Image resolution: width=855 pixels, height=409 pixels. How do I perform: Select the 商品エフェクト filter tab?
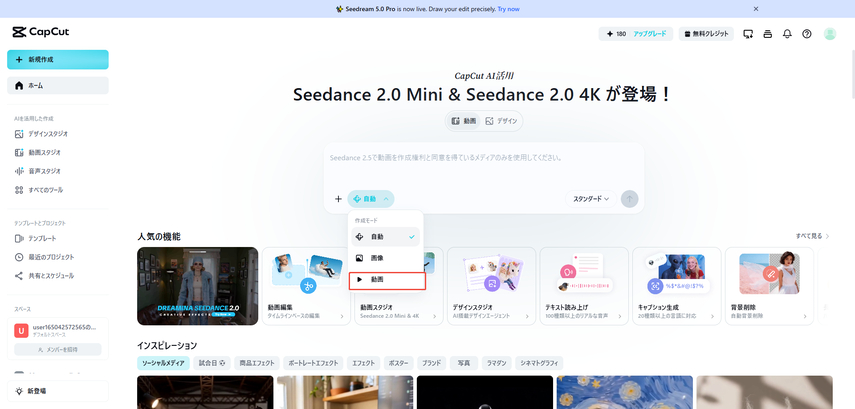point(257,363)
